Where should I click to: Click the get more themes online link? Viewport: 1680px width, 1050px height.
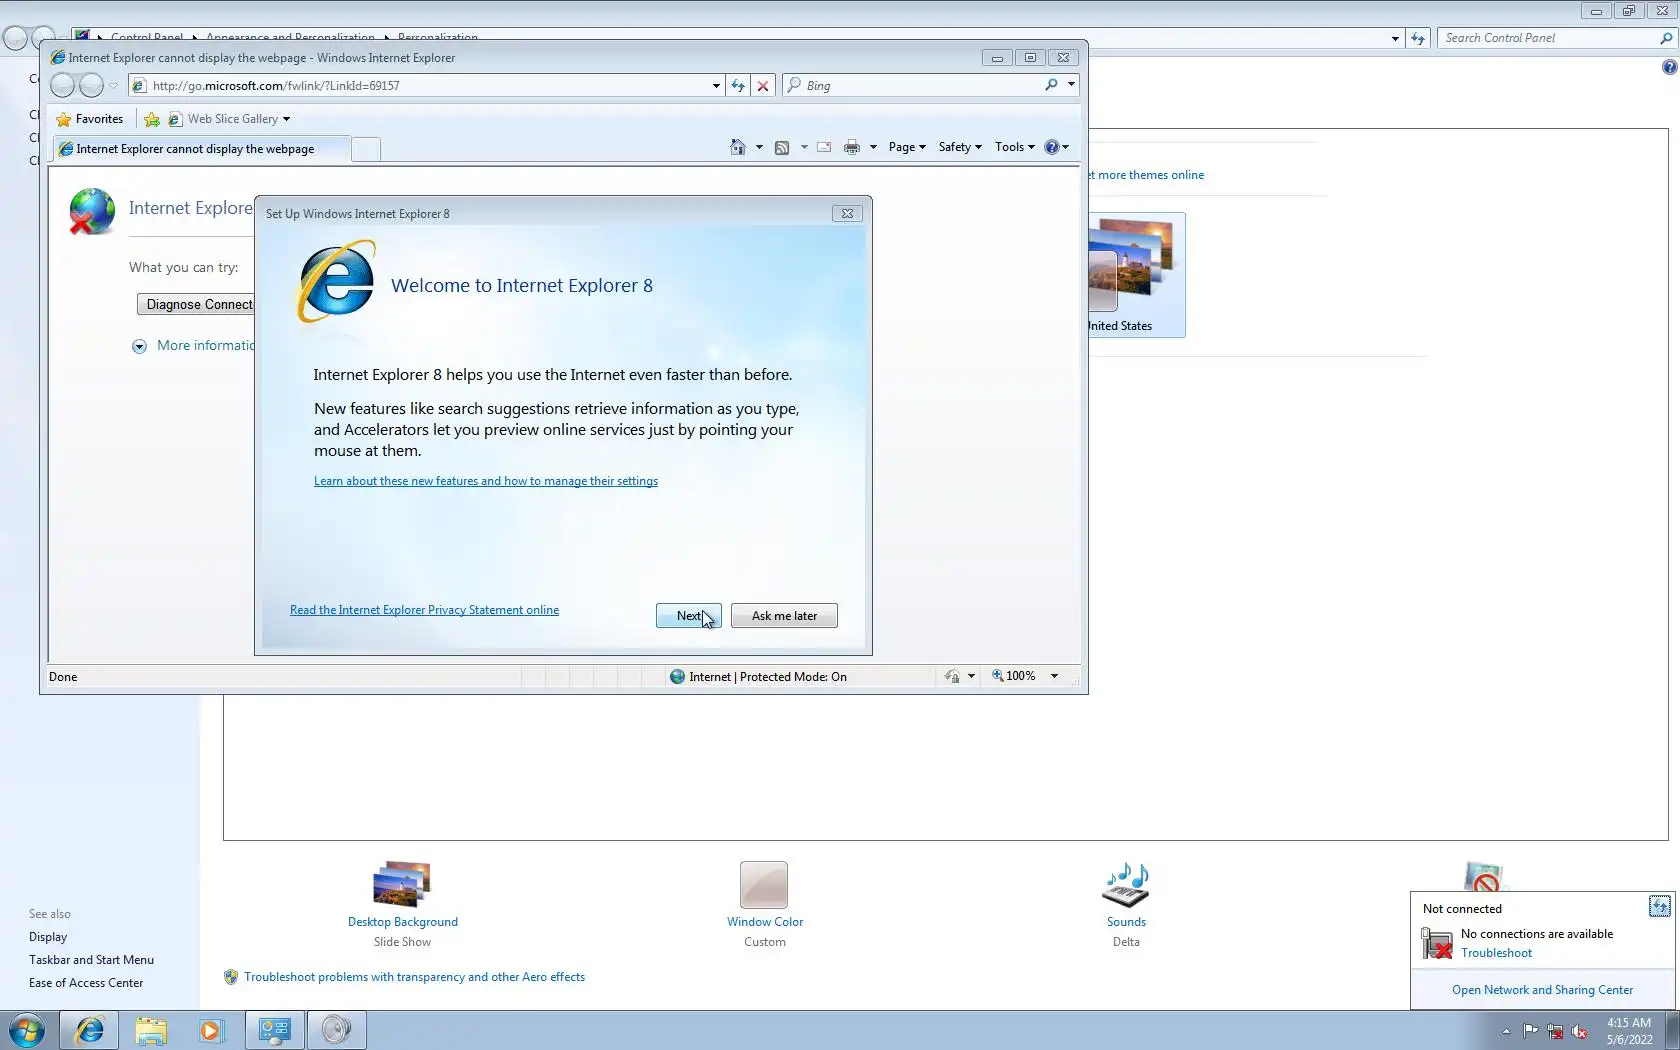(x=1146, y=175)
